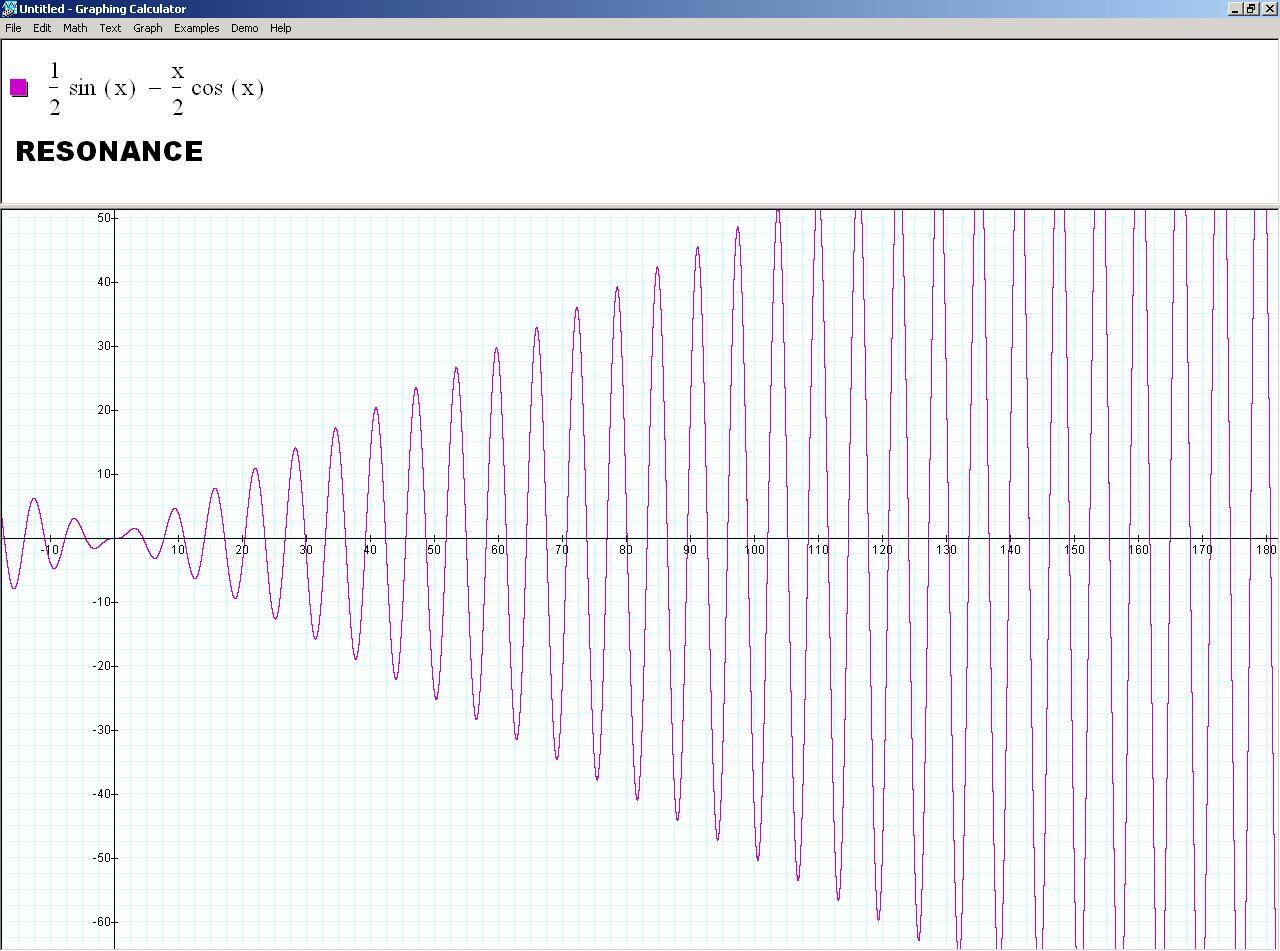This screenshot has height=951, width=1280.
Task: Click the Graphing Calculator title bar icon
Action: (x=10, y=8)
